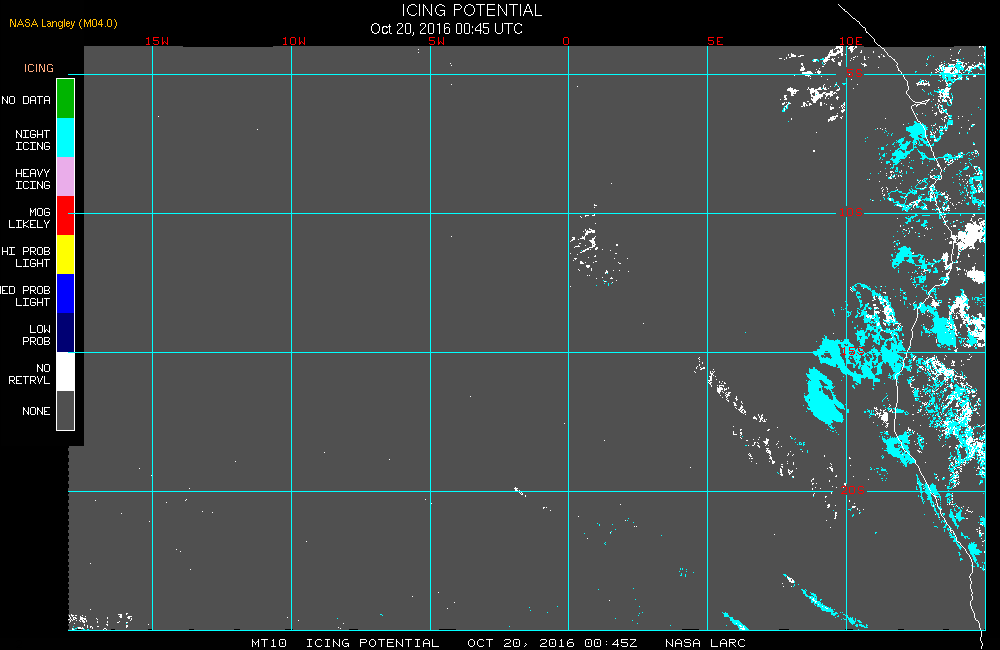The height and width of the screenshot is (650, 1000).
Task: Click the 15W longitude label
Action: [157, 41]
